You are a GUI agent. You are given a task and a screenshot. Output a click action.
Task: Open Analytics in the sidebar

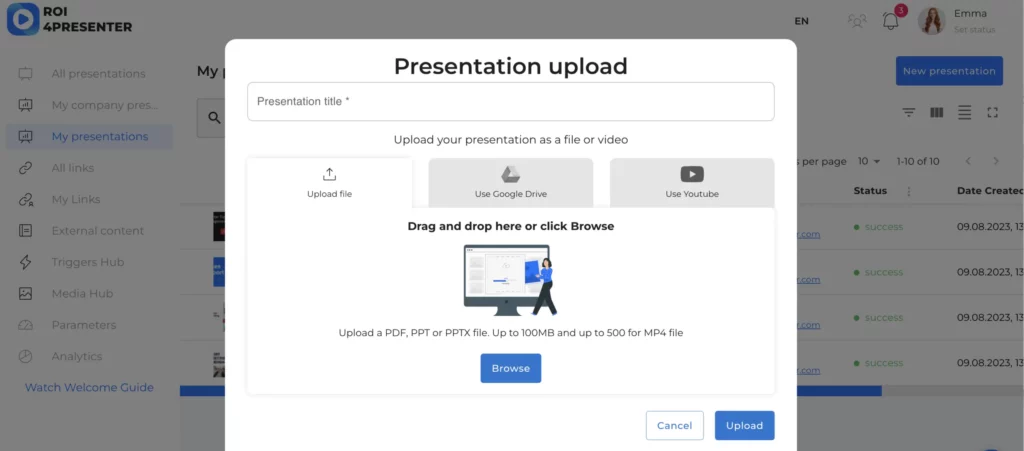[x=77, y=356]
